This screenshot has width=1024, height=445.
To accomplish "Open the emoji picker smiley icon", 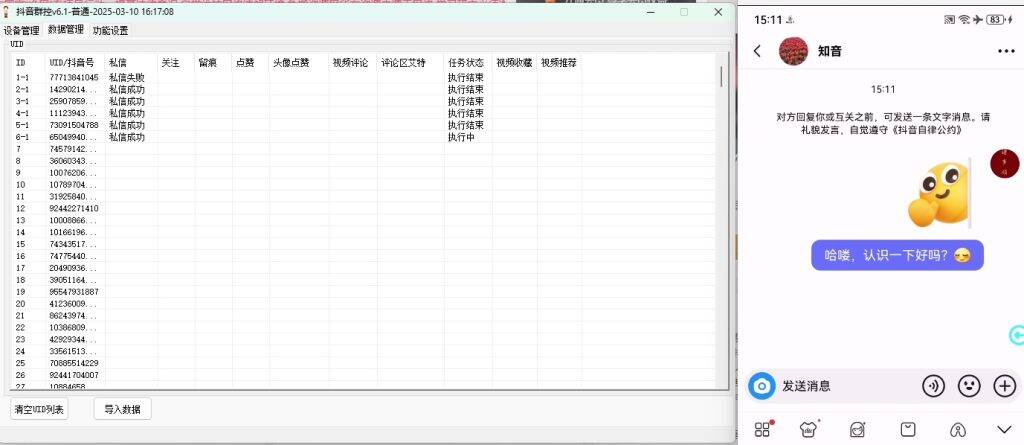I will (x=968, y=386).
